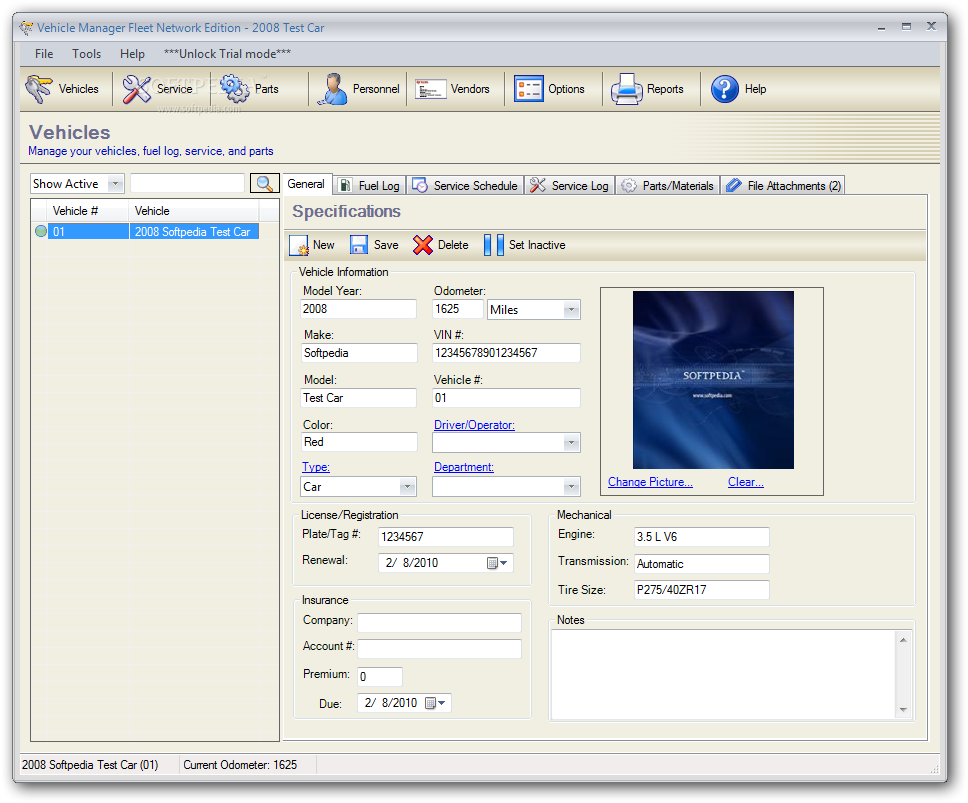Click the New vehicle icon
968x803 pixels.
pos(299,245)
